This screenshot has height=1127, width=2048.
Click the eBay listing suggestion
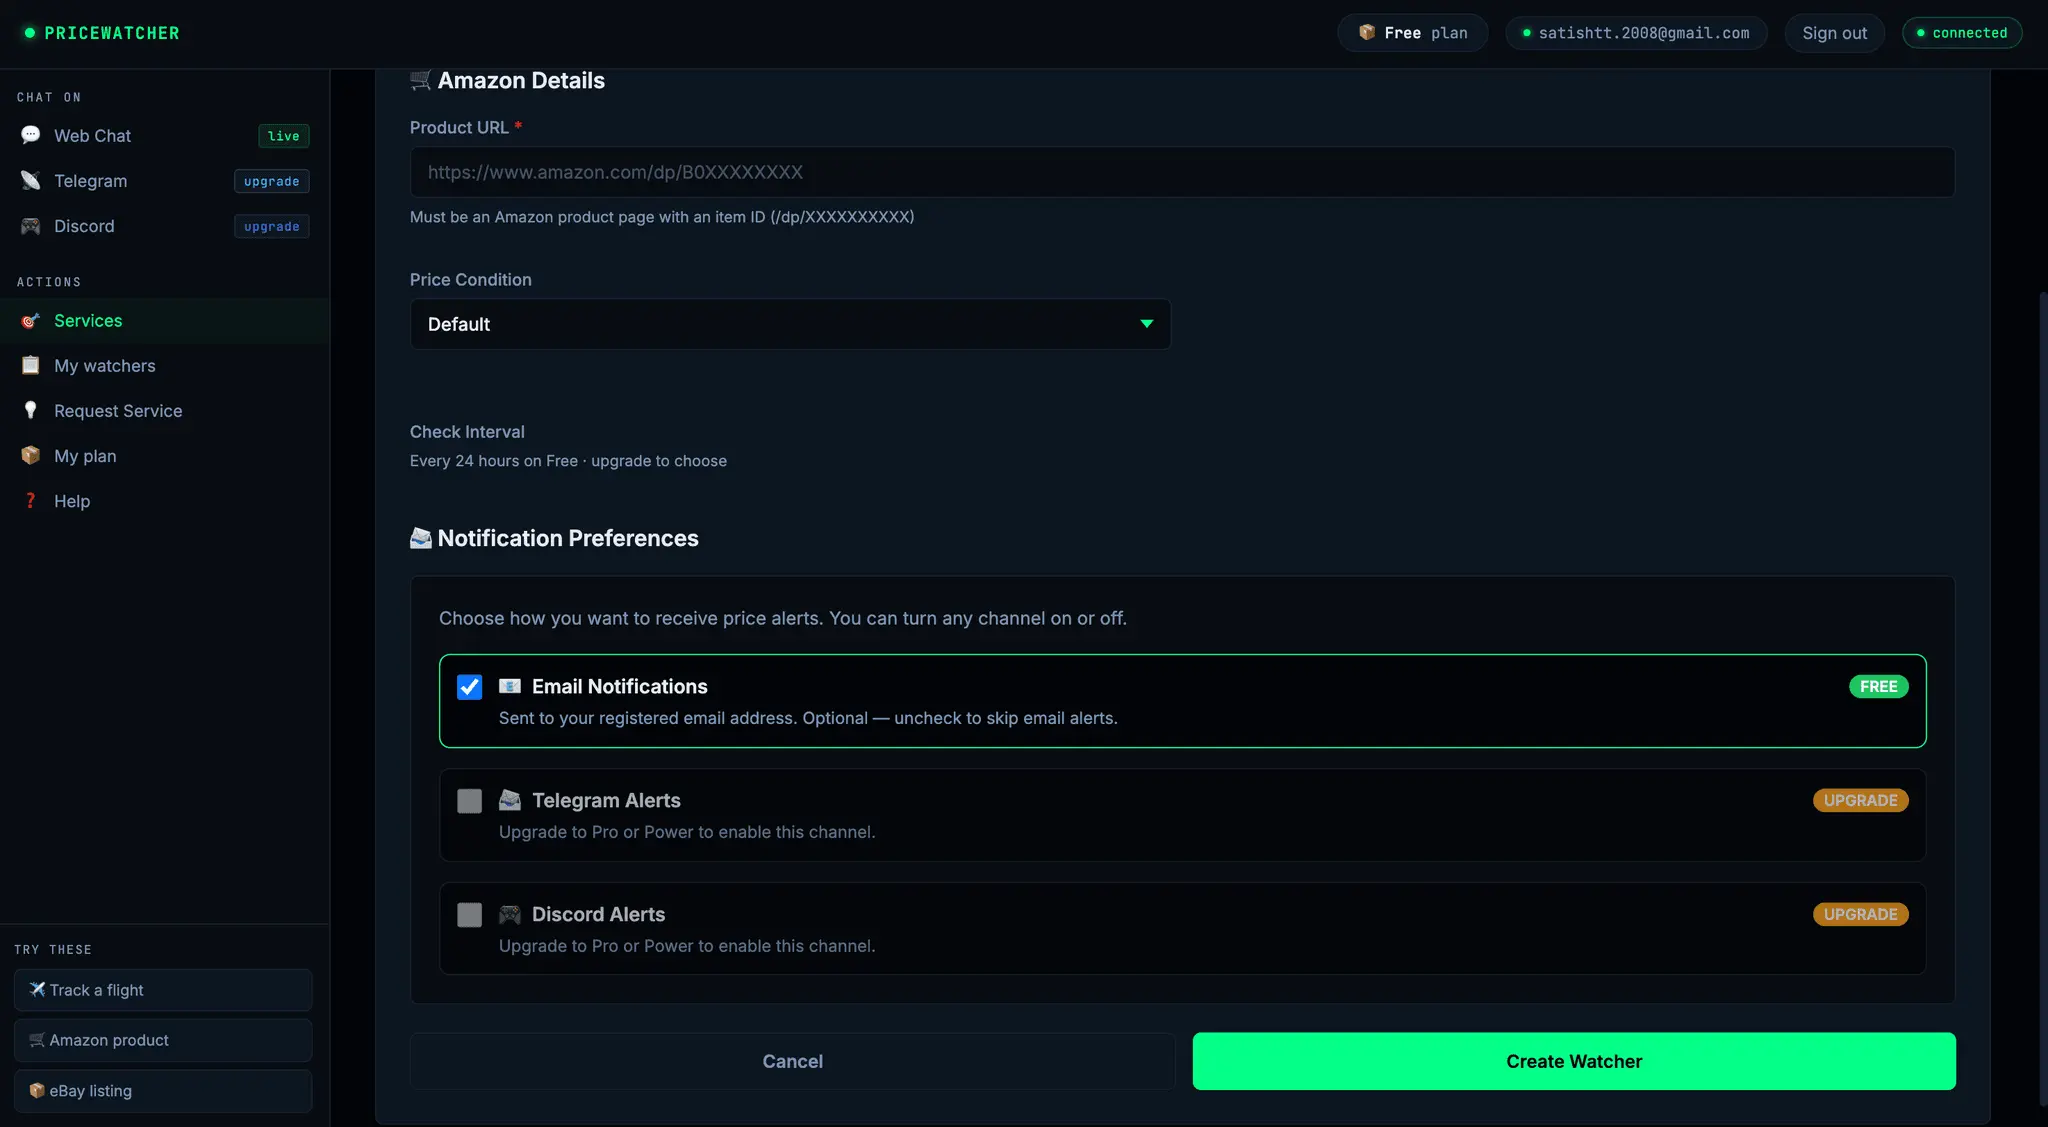(163, 1091)
